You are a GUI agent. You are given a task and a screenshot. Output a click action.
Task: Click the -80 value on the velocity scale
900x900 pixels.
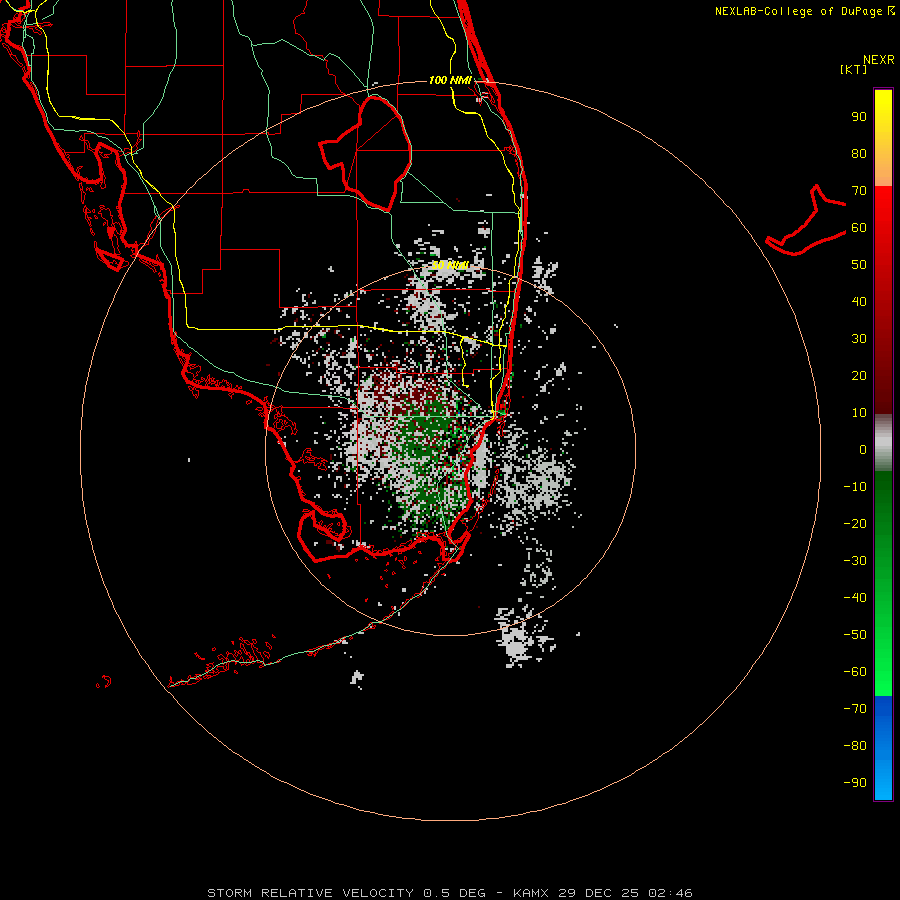[x=855, y=746]
